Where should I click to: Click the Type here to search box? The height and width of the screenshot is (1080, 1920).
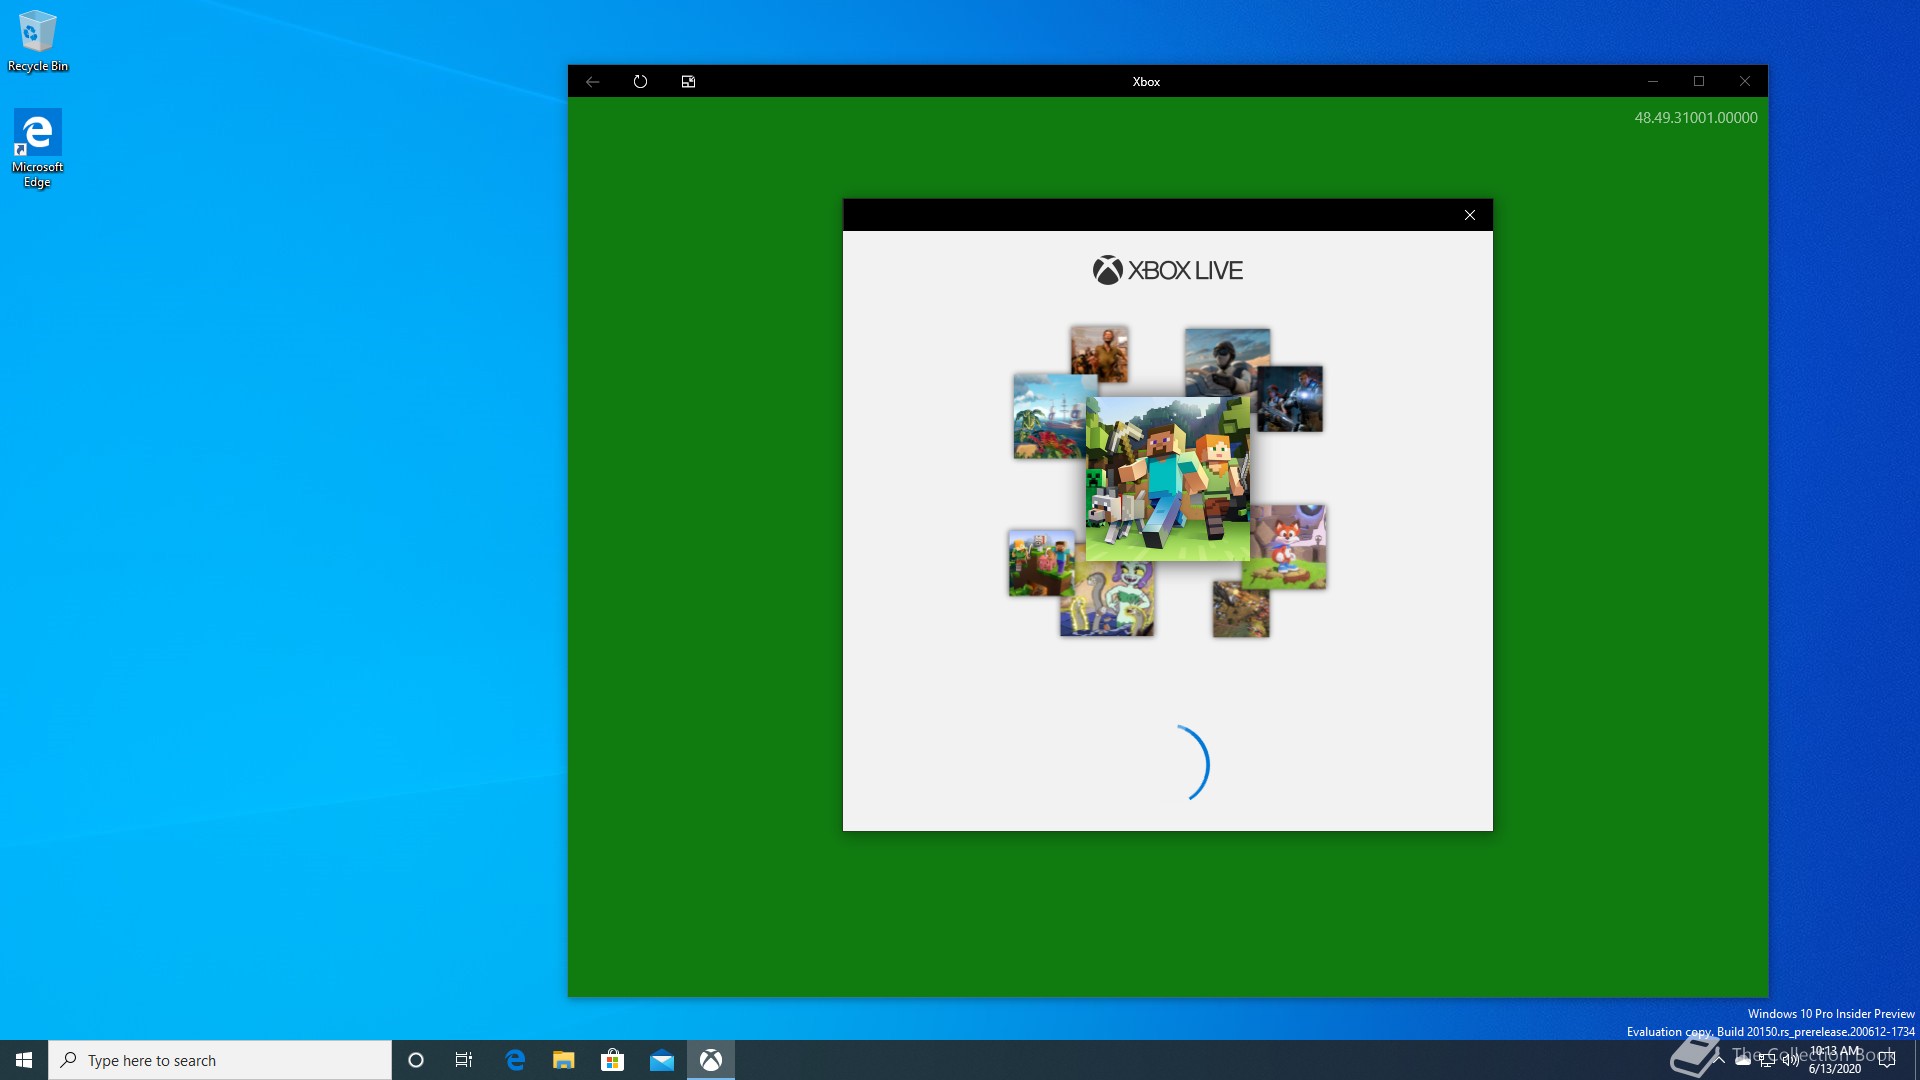tap(220, 1060)
